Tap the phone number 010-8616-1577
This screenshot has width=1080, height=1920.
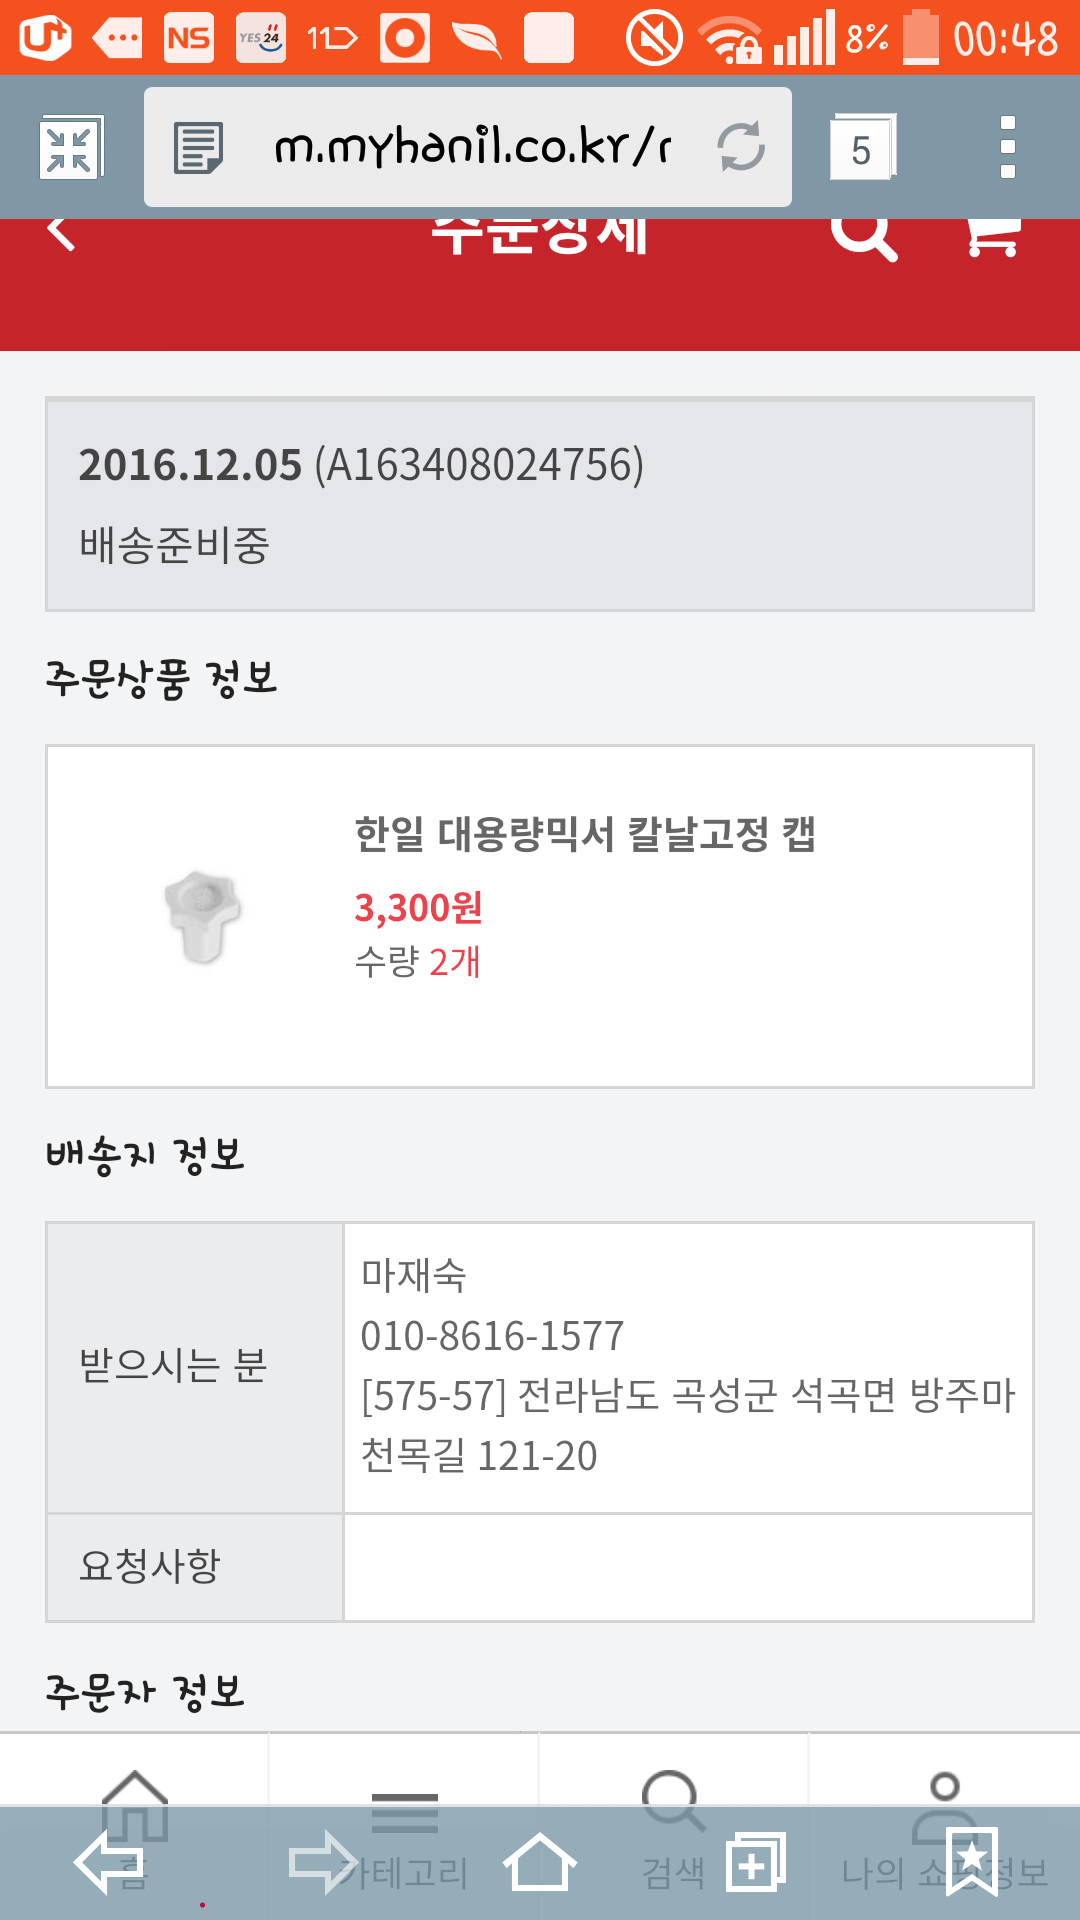tap(492, 1336)
